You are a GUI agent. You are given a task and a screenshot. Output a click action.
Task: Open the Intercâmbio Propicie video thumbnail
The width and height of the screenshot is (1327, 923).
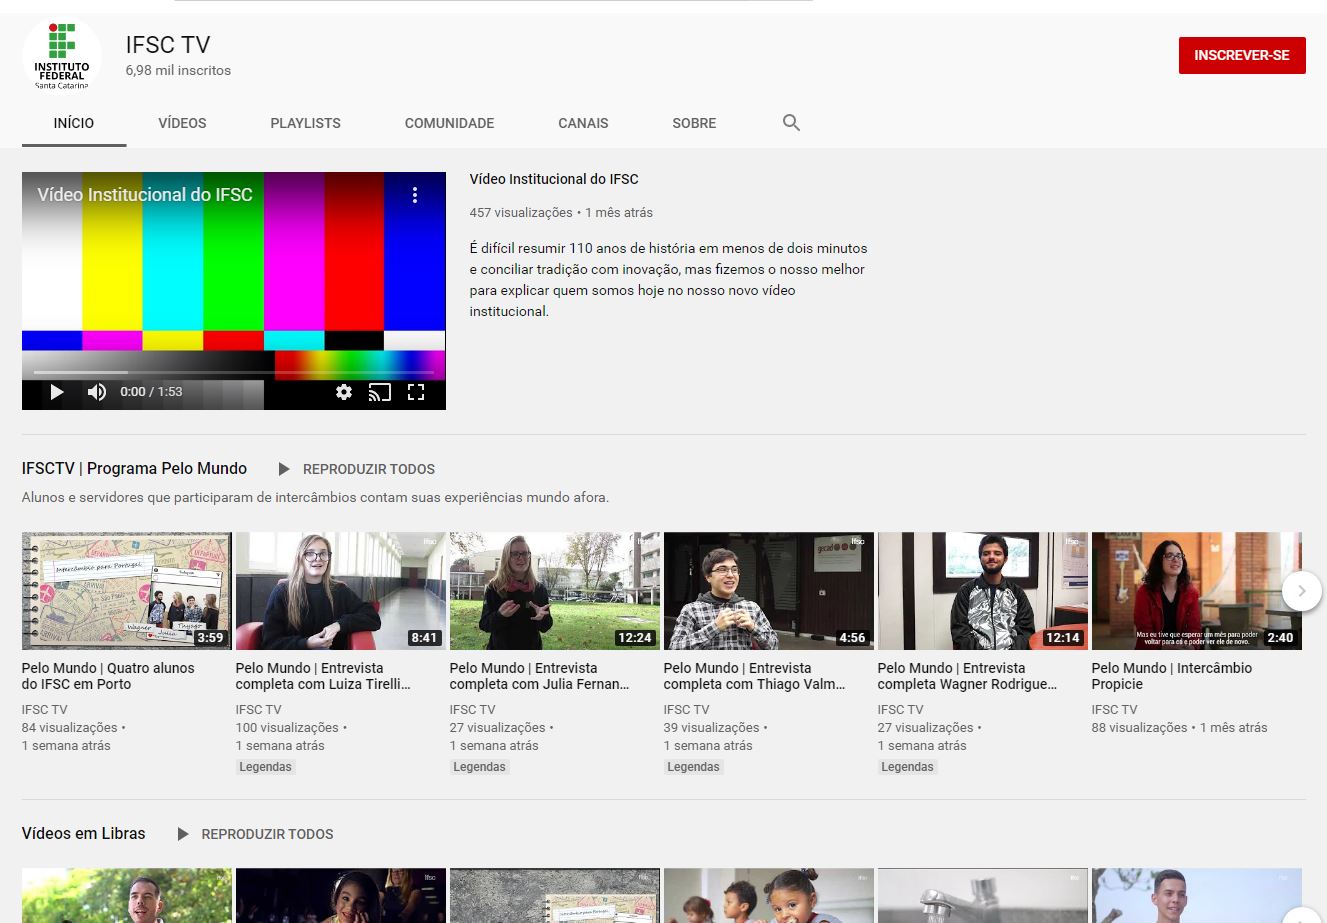(x=1197, y=591)
